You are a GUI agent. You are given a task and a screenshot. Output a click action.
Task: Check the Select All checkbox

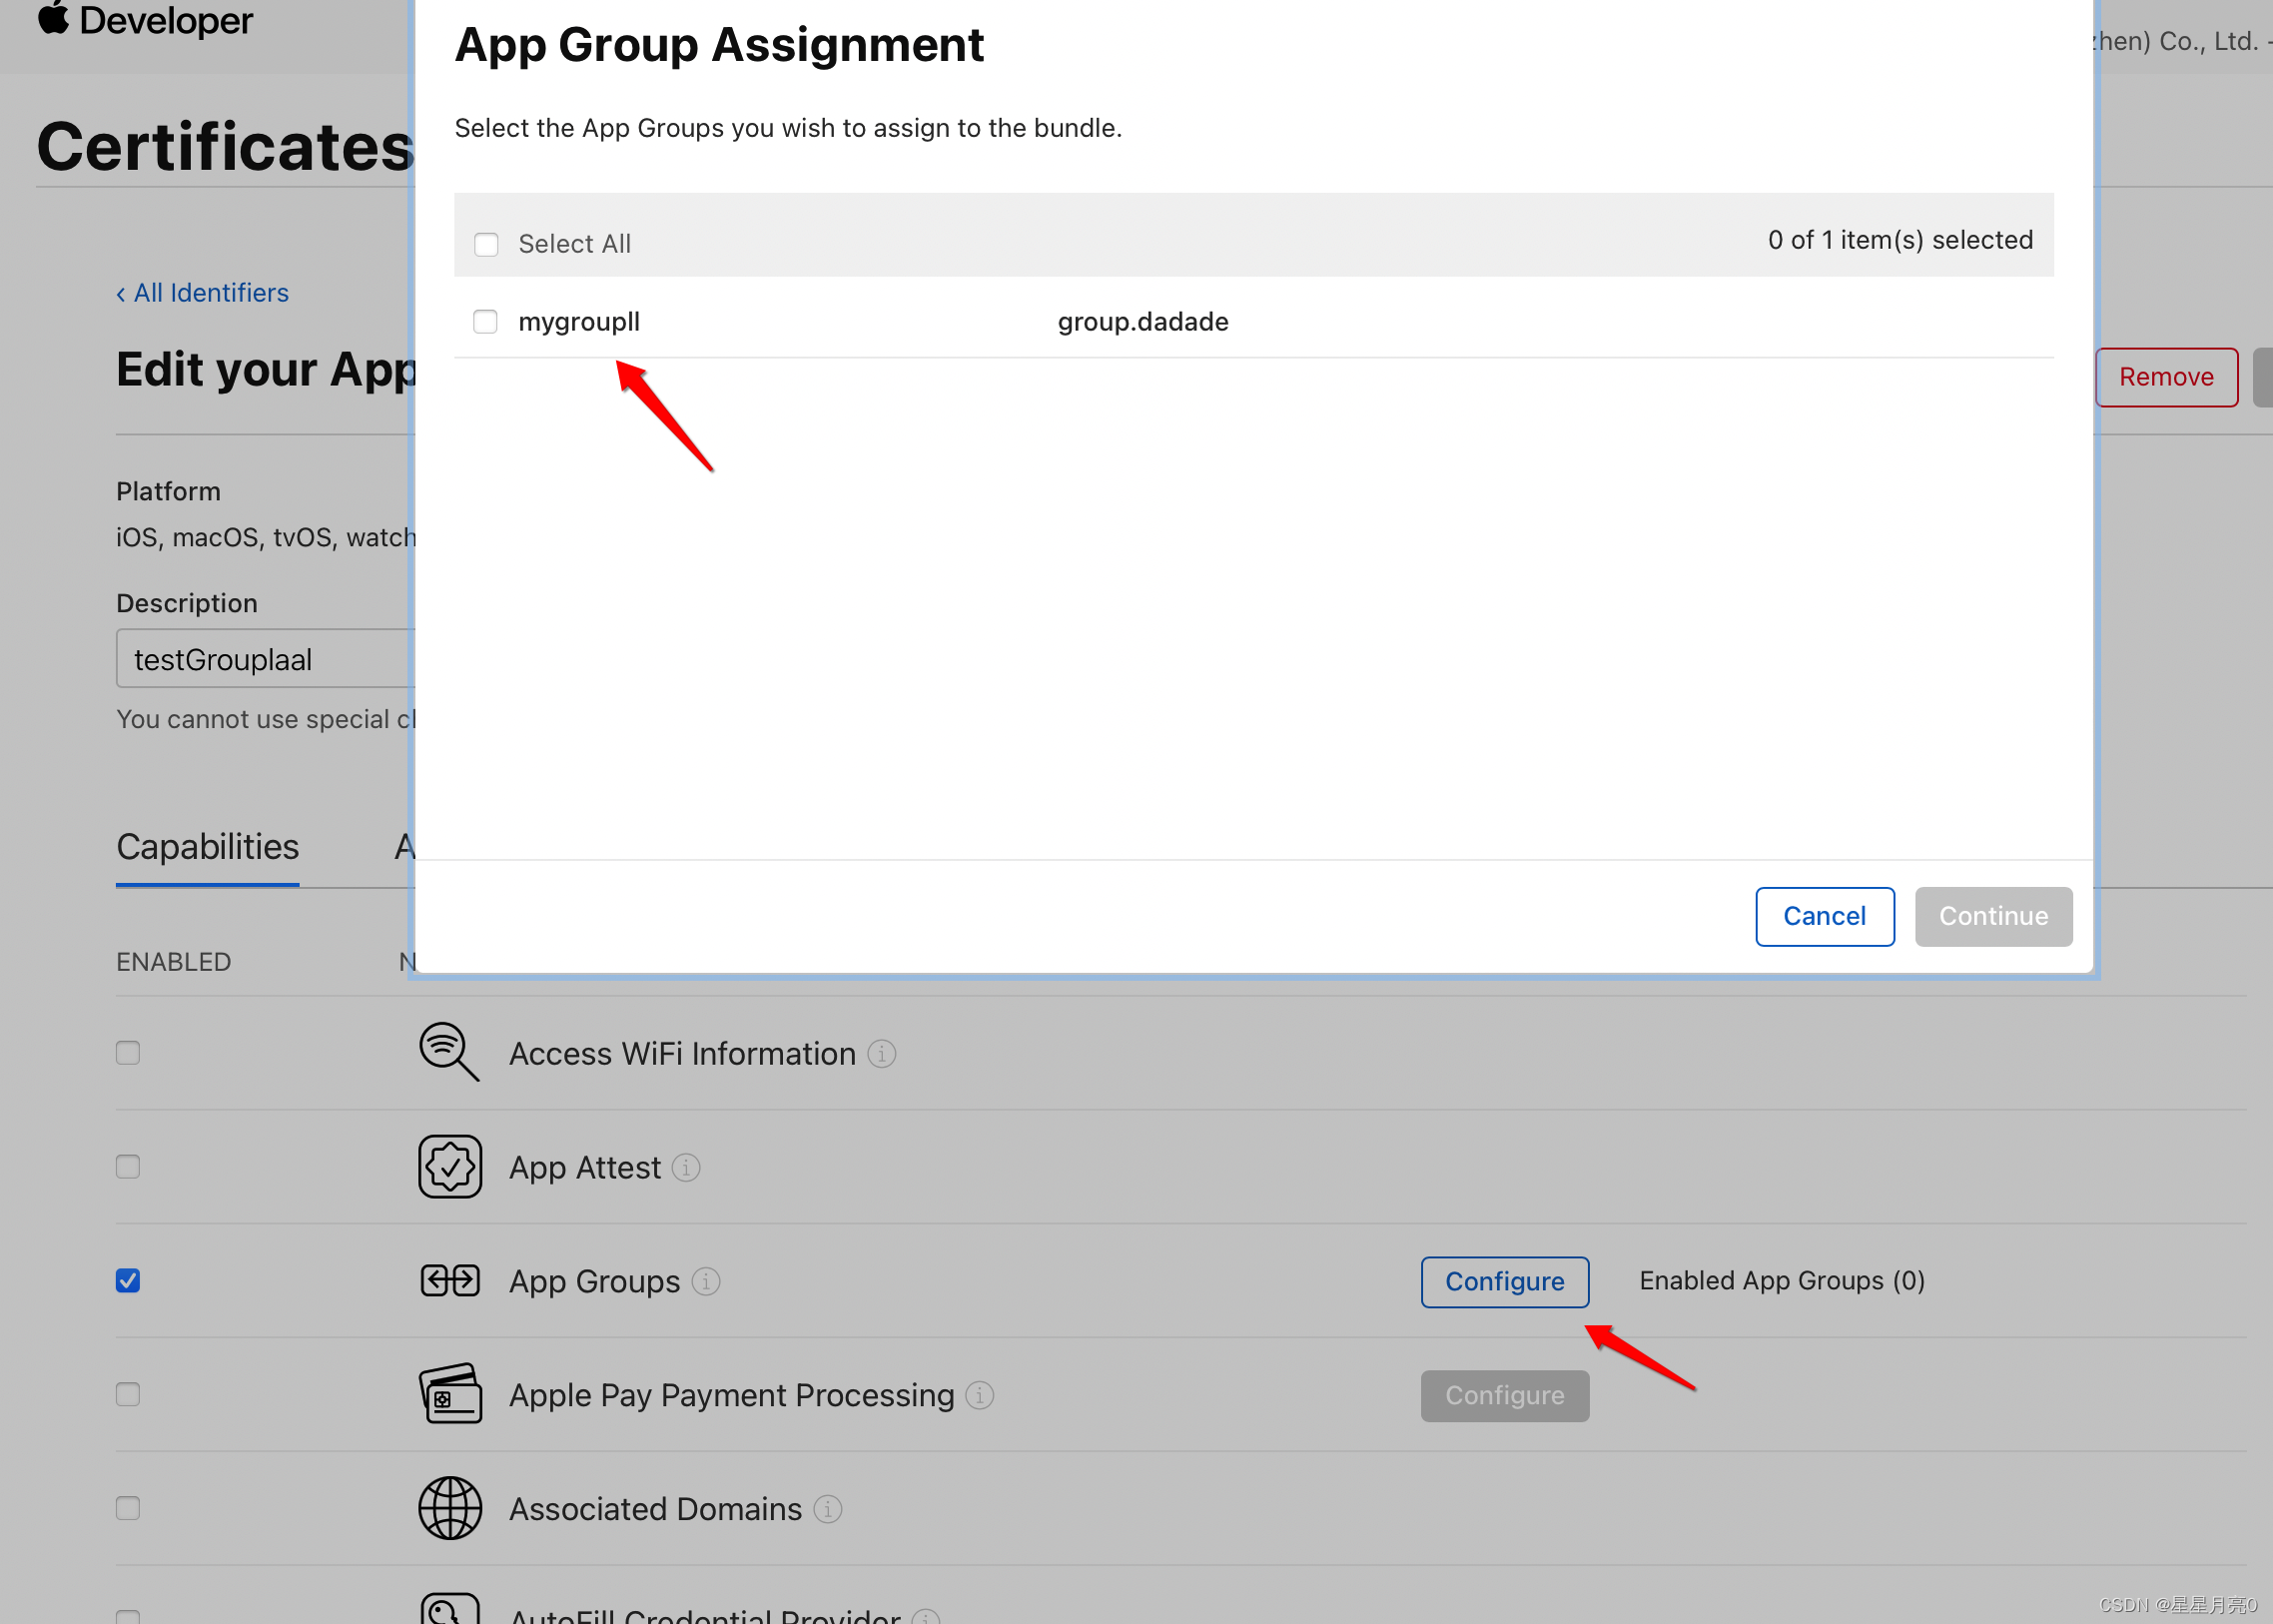tap(486, 244)
